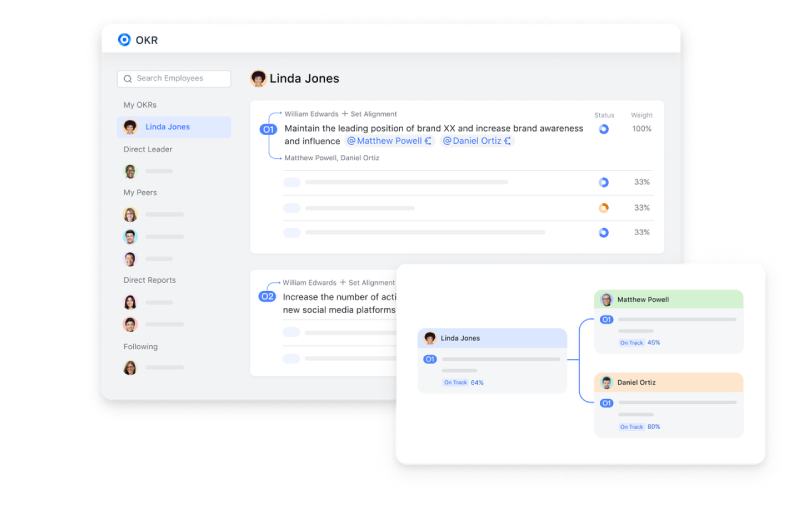Select the first peer avatar under My Peers
800x514 pixels.
[x=130, y=214]
